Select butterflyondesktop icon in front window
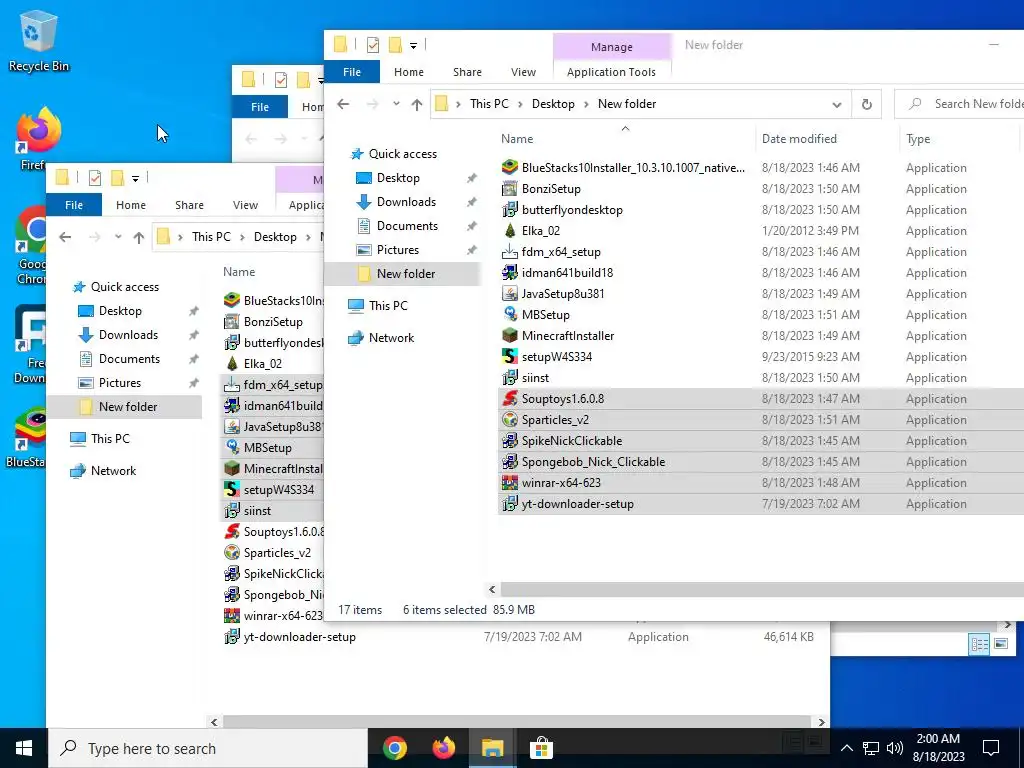1024x768 pixels. click(x=509, y=210)
